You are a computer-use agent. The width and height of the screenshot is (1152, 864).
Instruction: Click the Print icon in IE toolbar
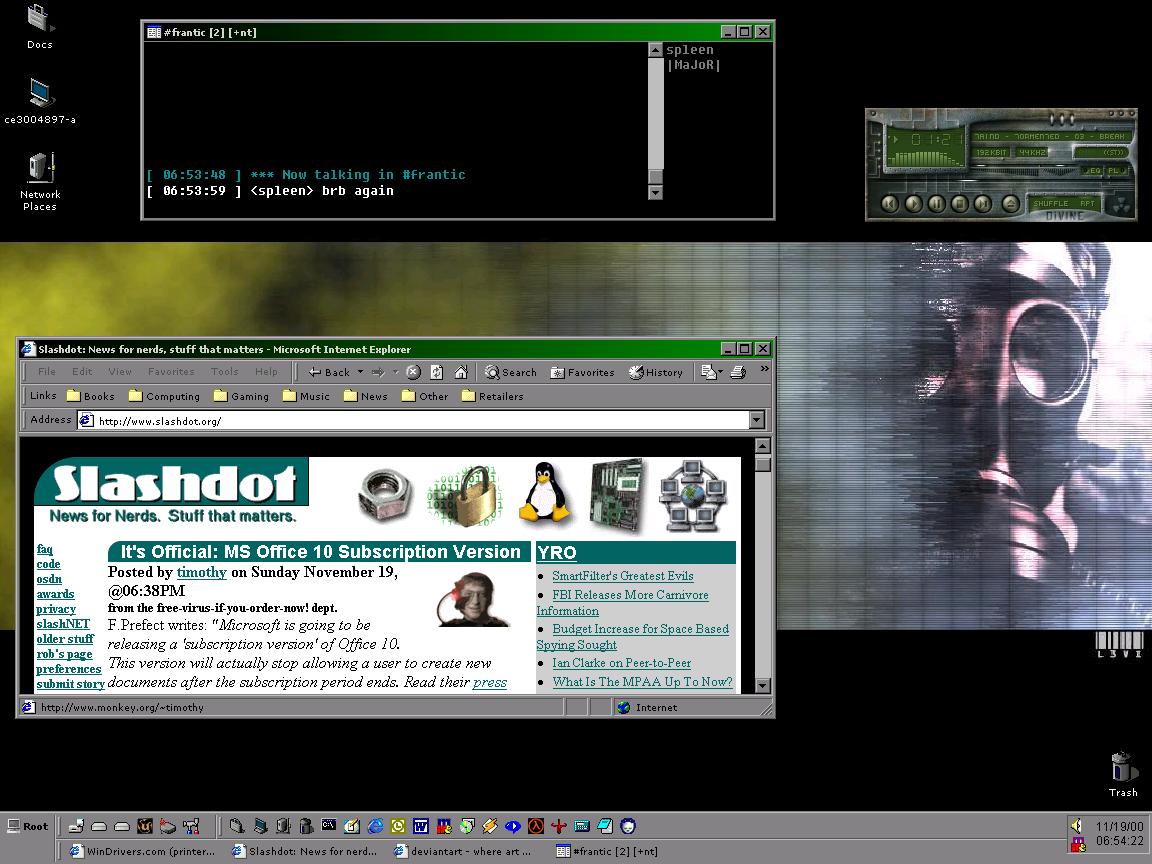point(738,372)
